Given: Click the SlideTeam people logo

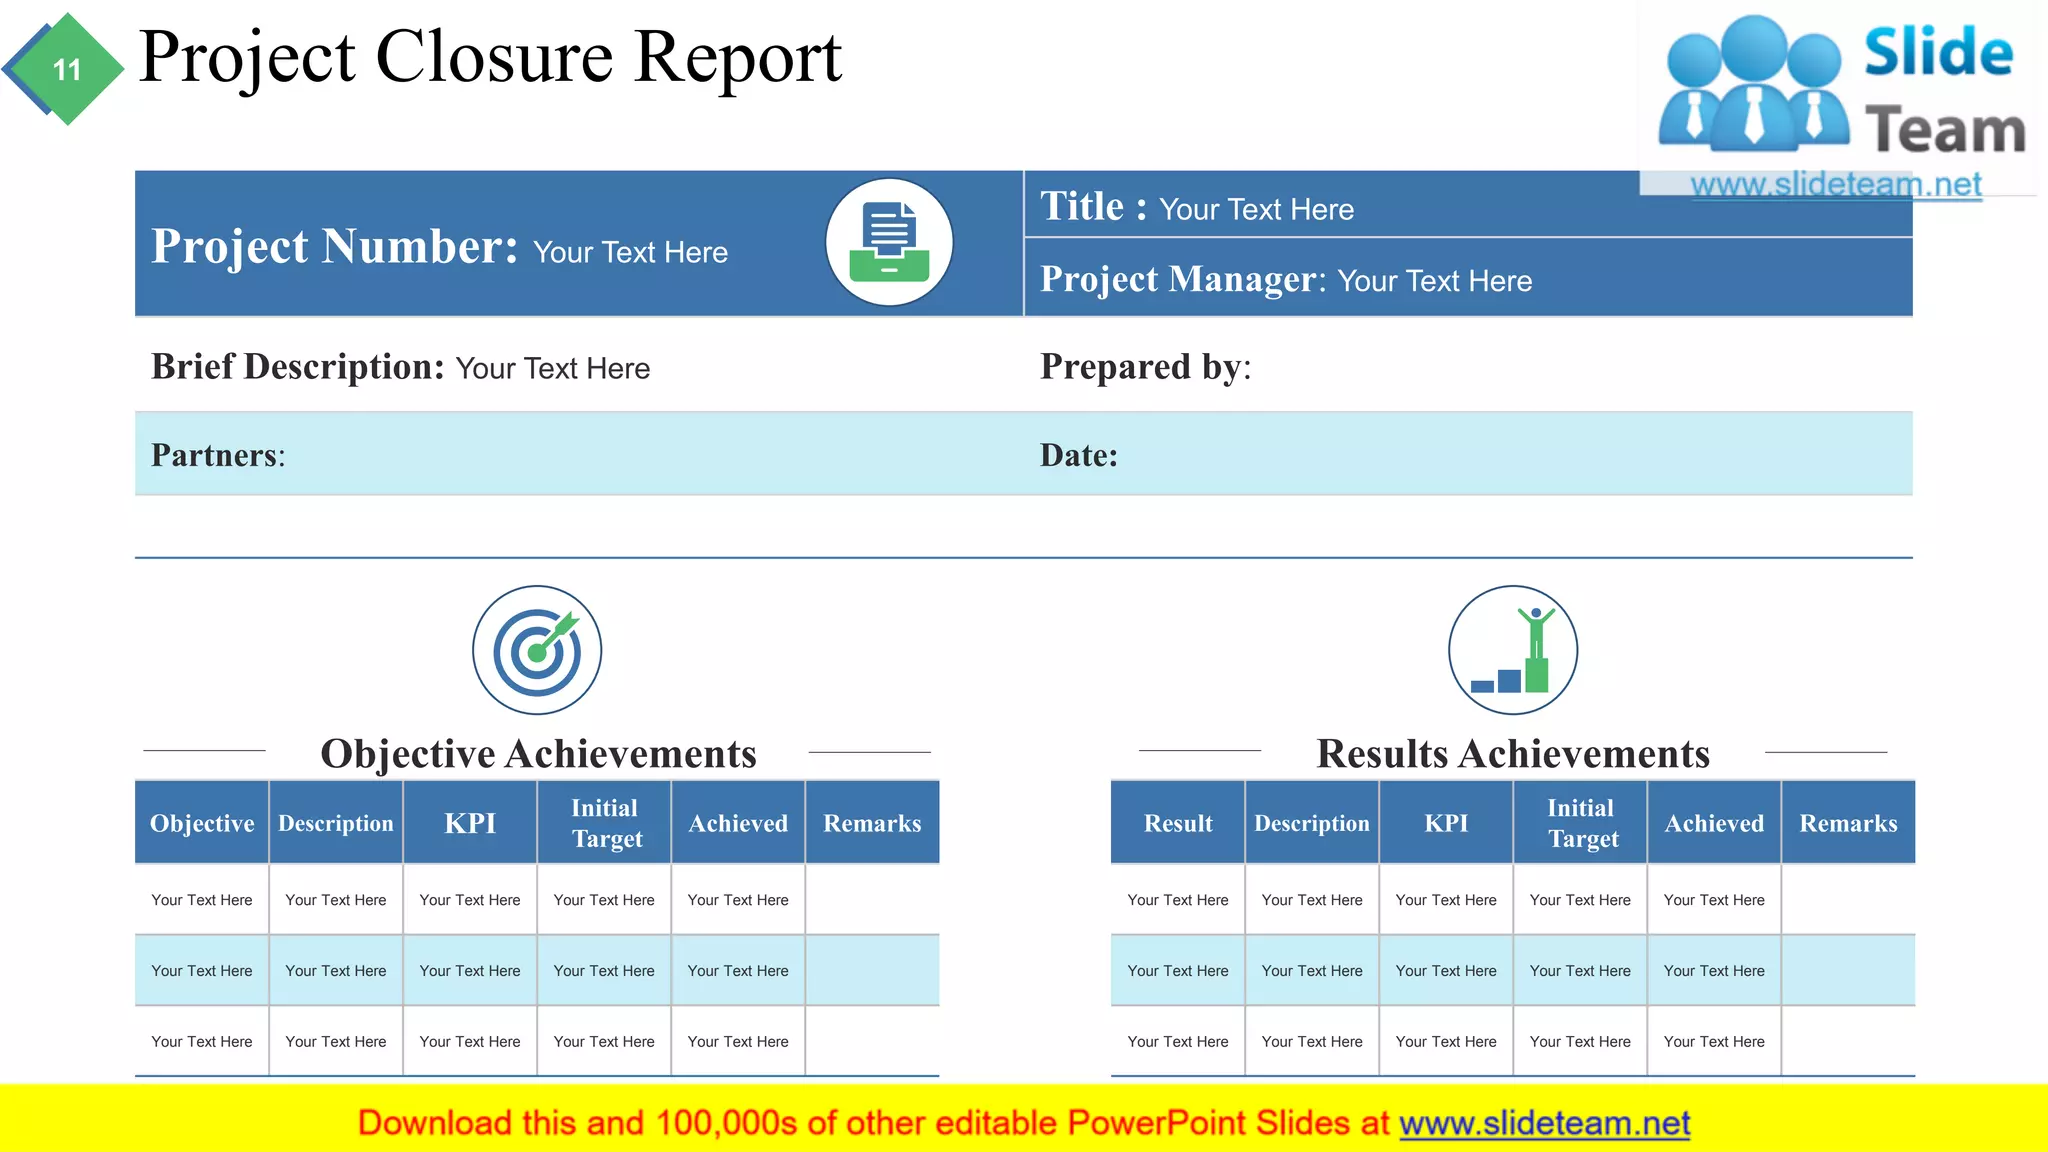Looking at the screenshot, I should 1752,84.
